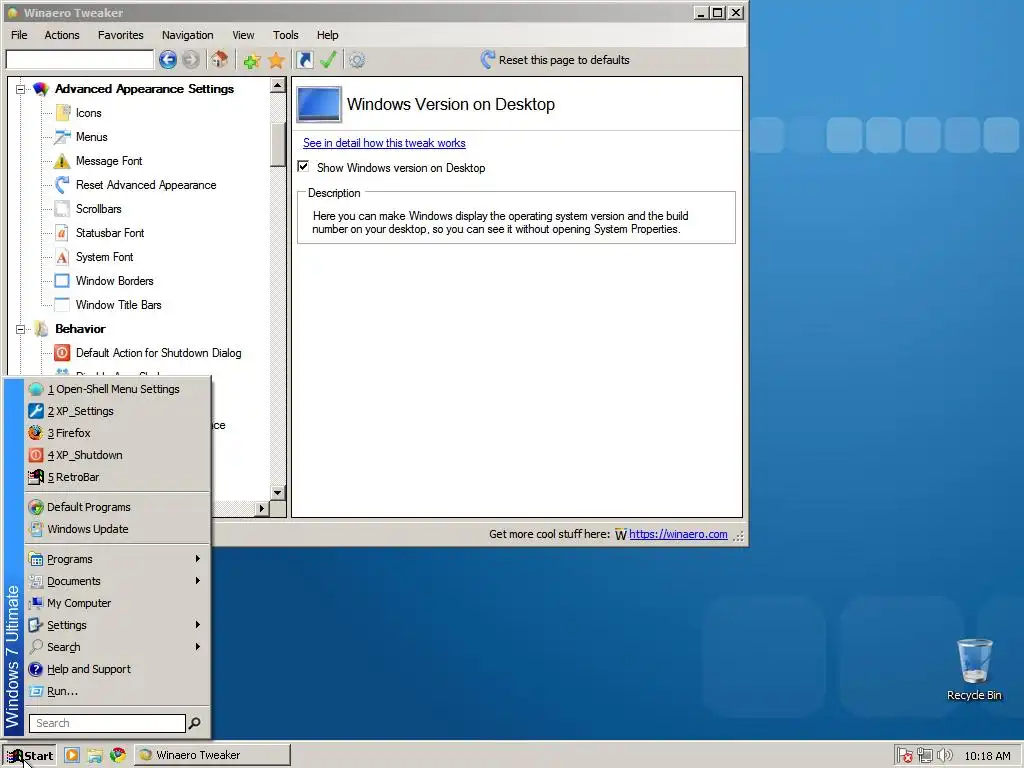1024x768 pixels.
Task: Click the Start button
Action: pos(29,756)
